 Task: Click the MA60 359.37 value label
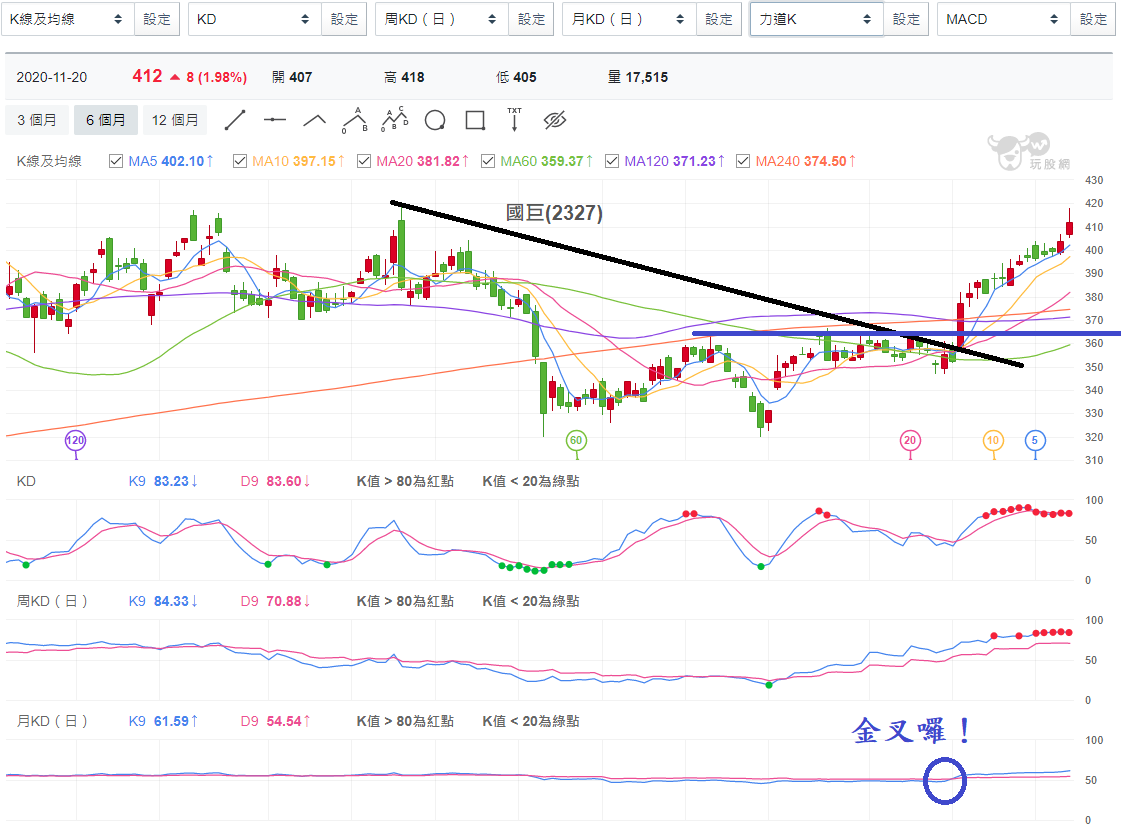tap(547, 161)
